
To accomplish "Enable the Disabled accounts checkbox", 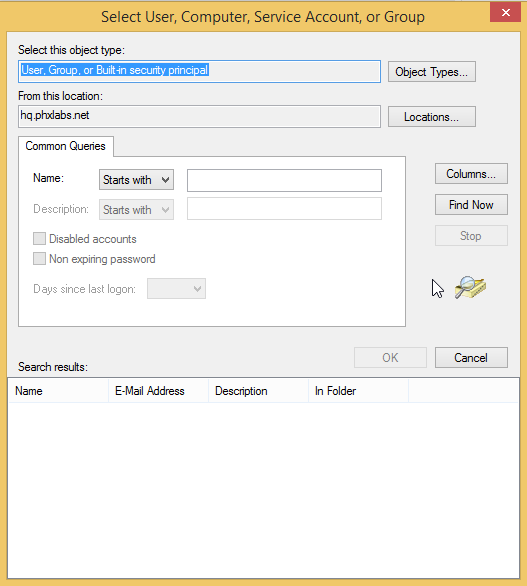I will click(39, 238).
